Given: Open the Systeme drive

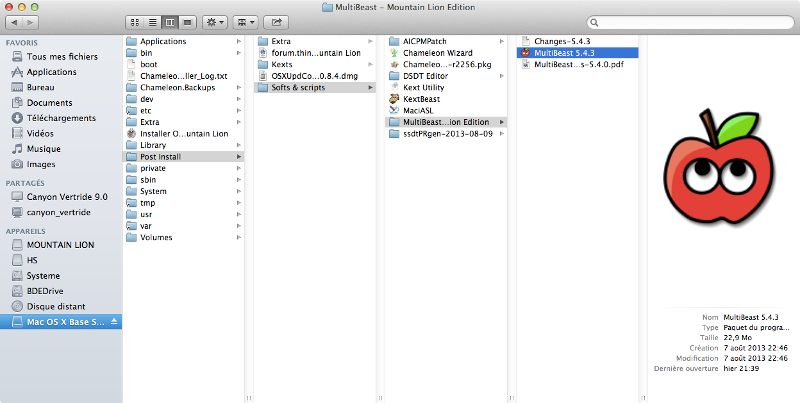Looking at the screenshot, I should (x=61, y=275).
